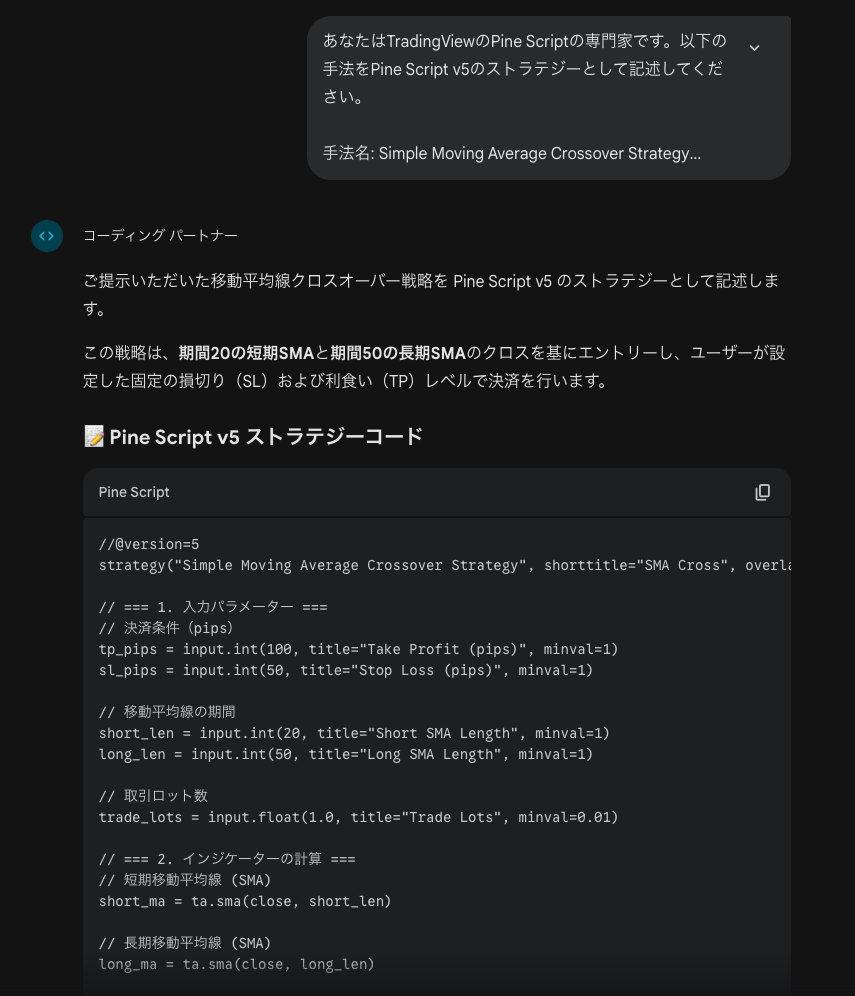Screen dimensions: 855x996
Task: Click the 取引ロット数 comment line
Action: tap(153, 796)
